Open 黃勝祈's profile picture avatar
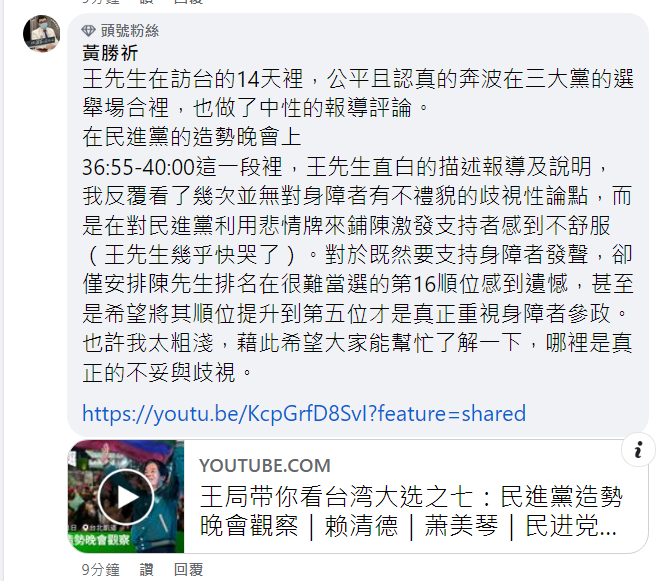The height and width of the screenshot is (581, 669). coord(41,33)
